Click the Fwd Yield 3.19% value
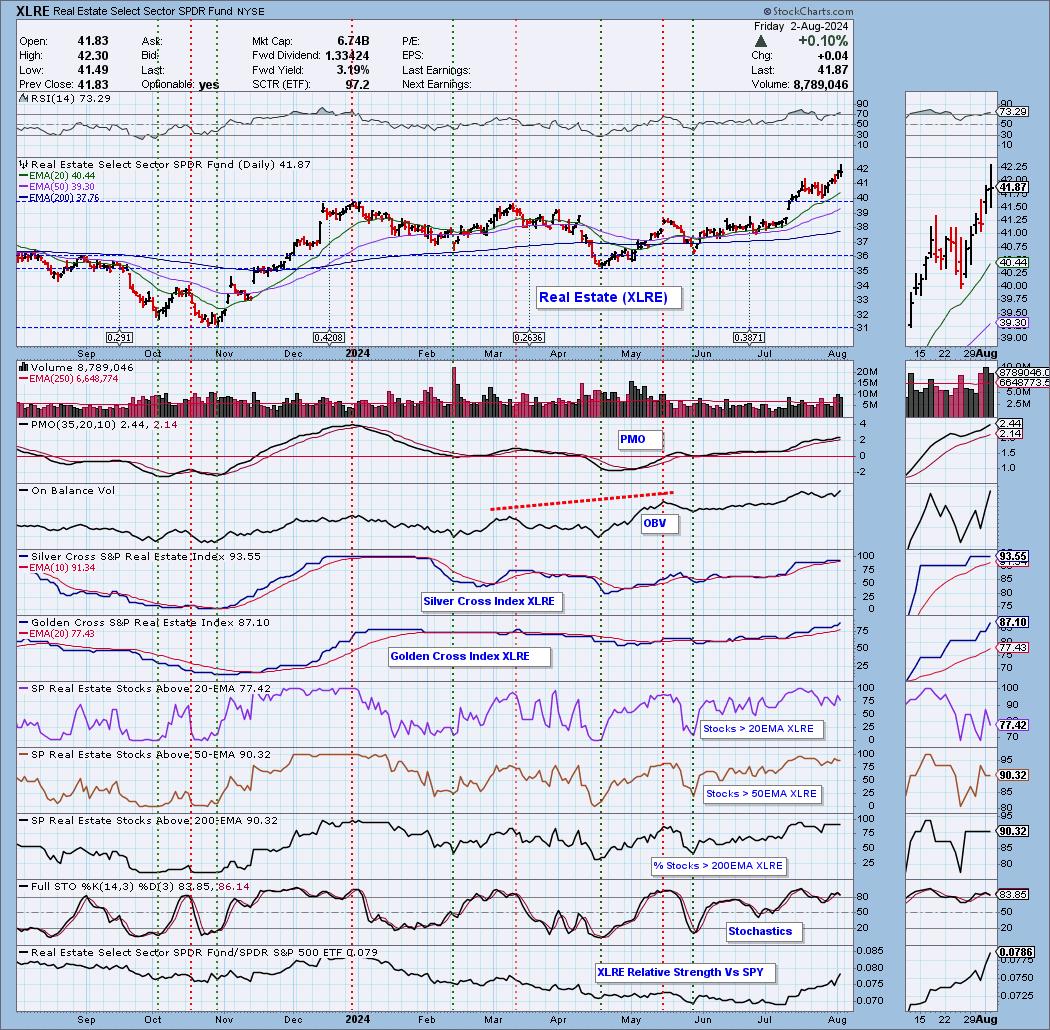The width and height of the screenshot is (1050, 1030). point(353,70)
